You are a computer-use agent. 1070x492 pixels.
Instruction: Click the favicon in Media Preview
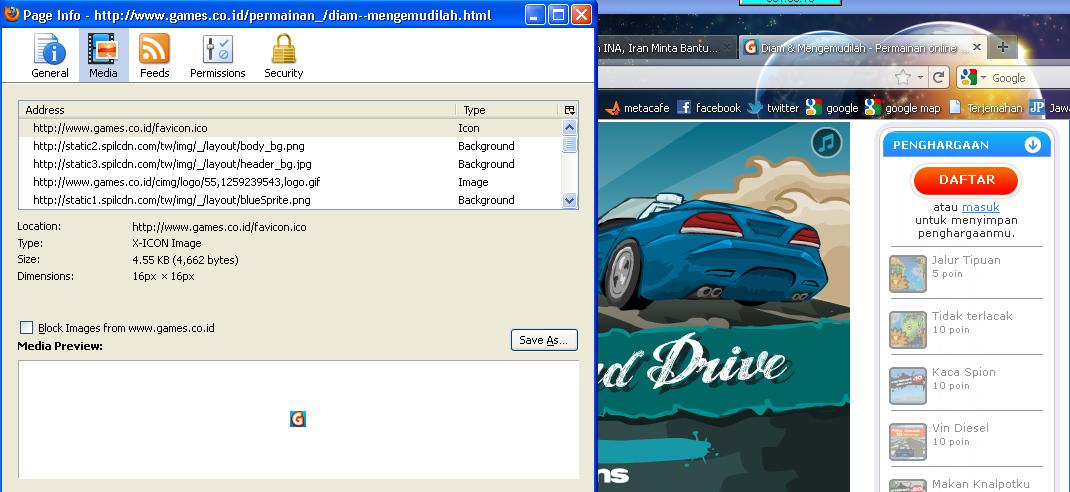[x=298, y=419]
